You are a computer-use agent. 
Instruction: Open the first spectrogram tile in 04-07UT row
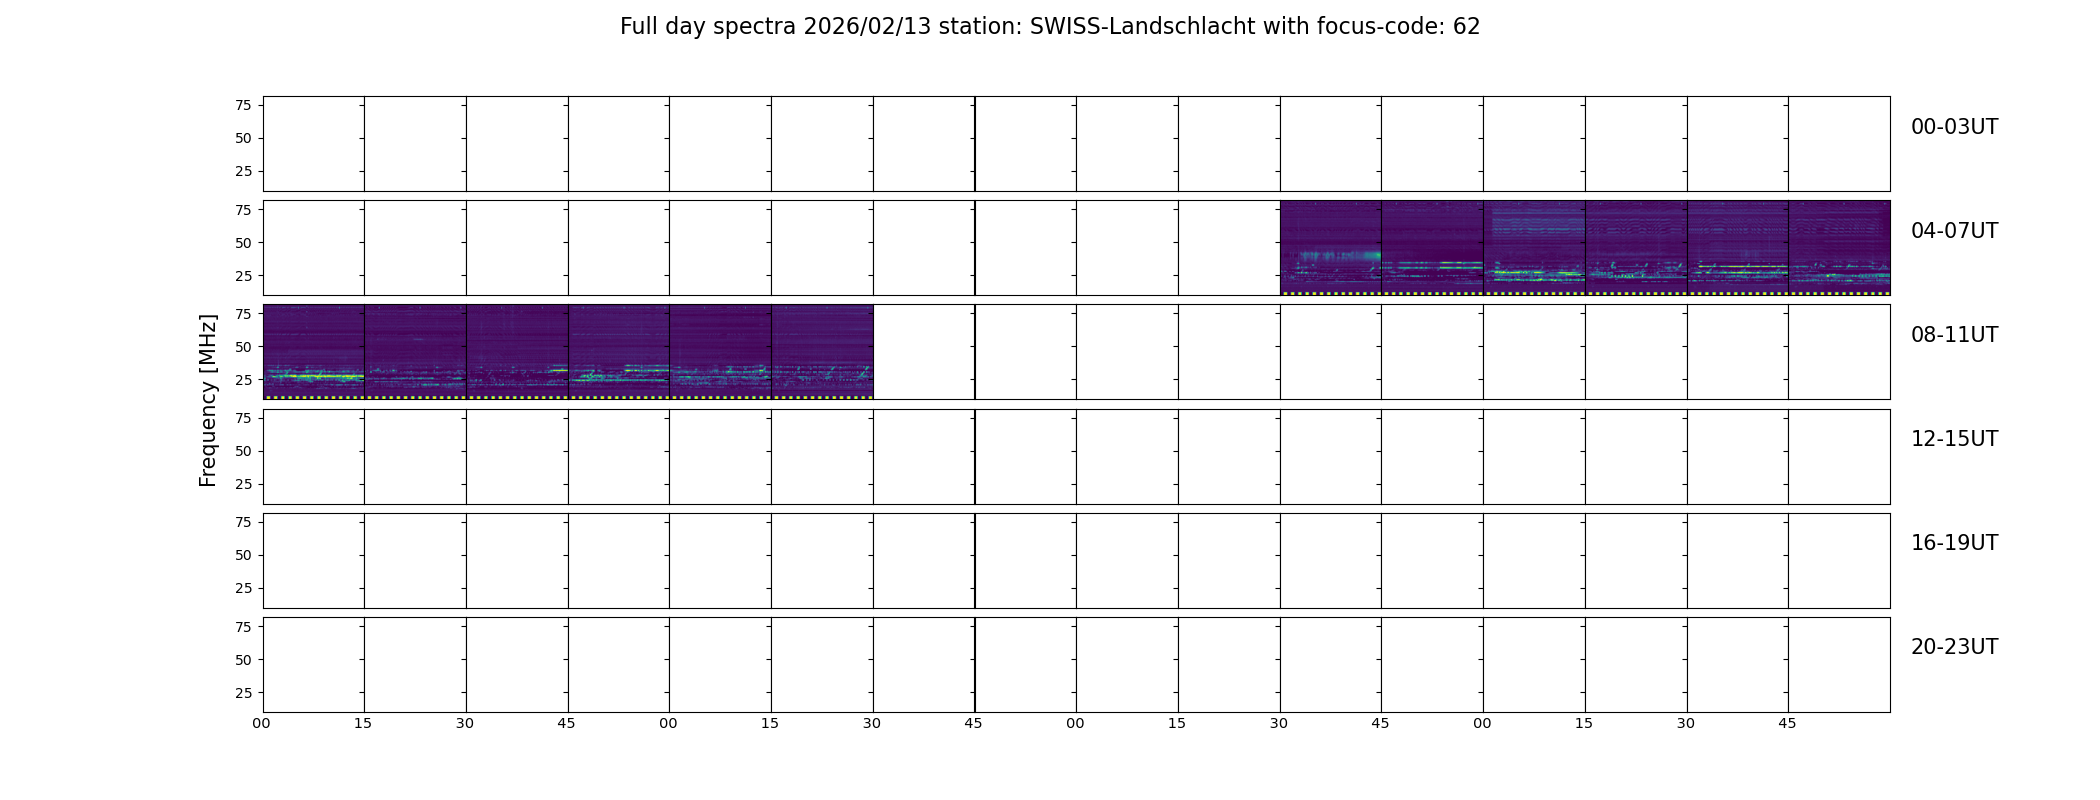click(x=1331, y=248)
